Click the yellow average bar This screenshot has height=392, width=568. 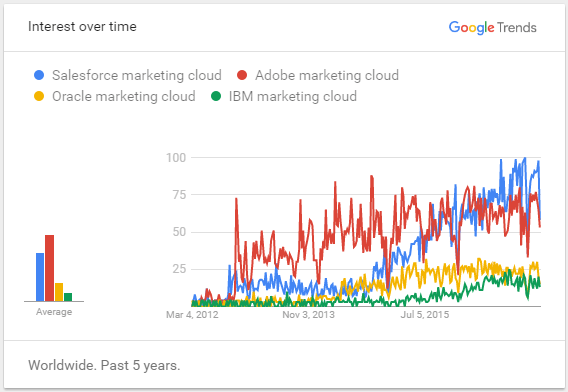59,292
